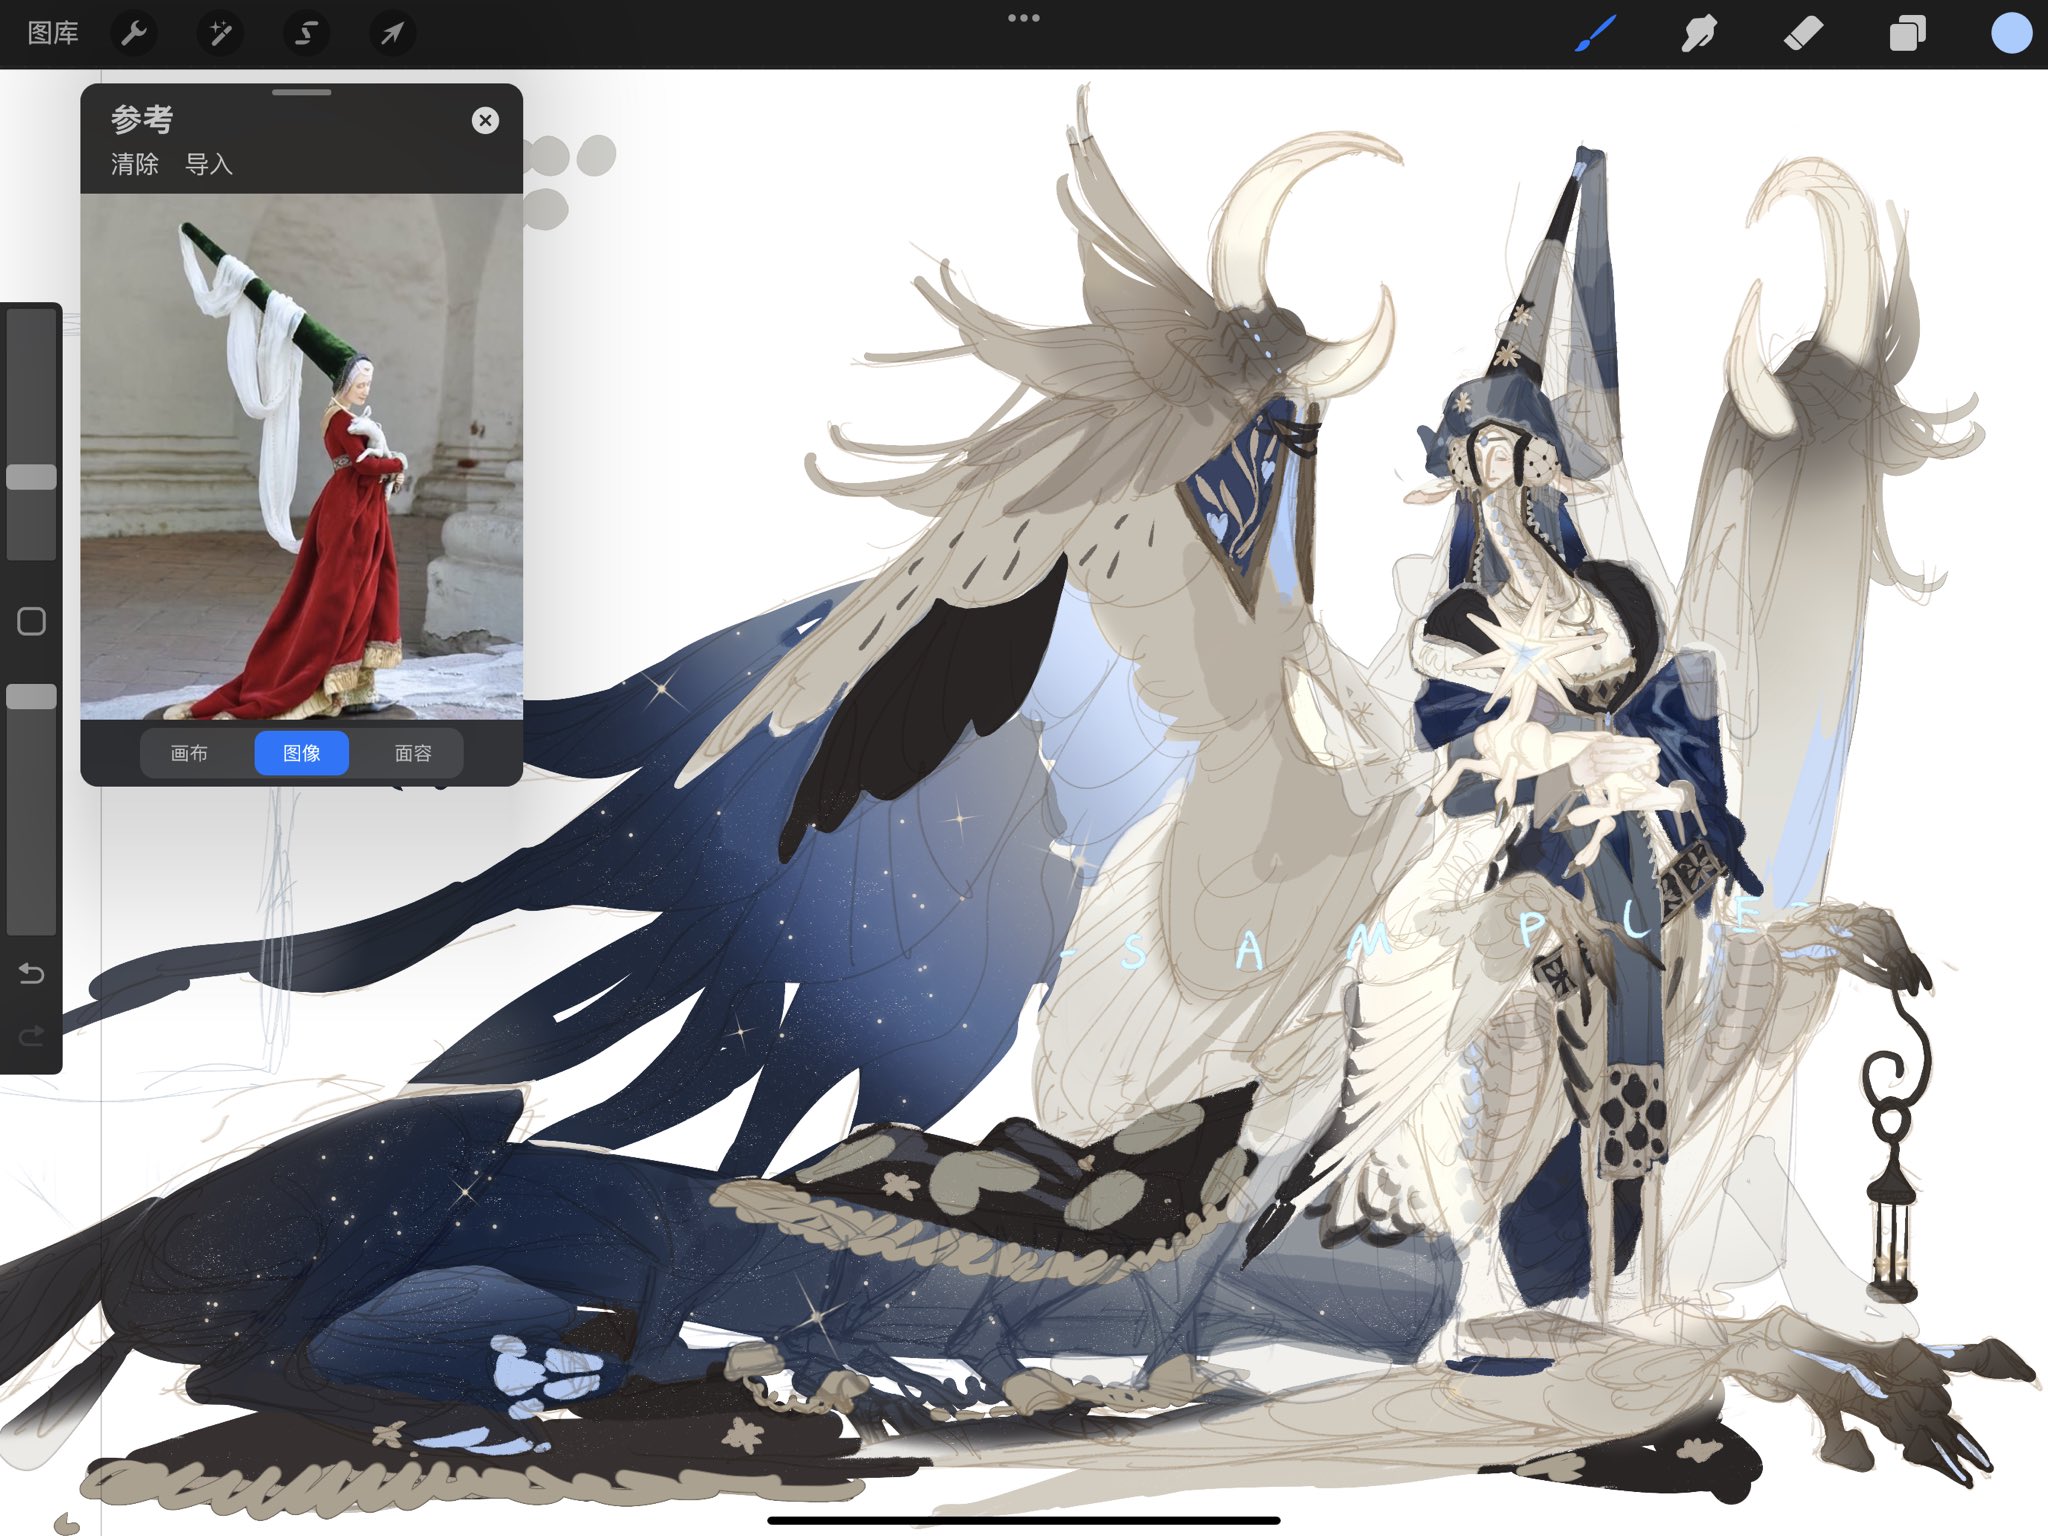
Task: Select the Eraser tool
Action: coord(1804,34)
